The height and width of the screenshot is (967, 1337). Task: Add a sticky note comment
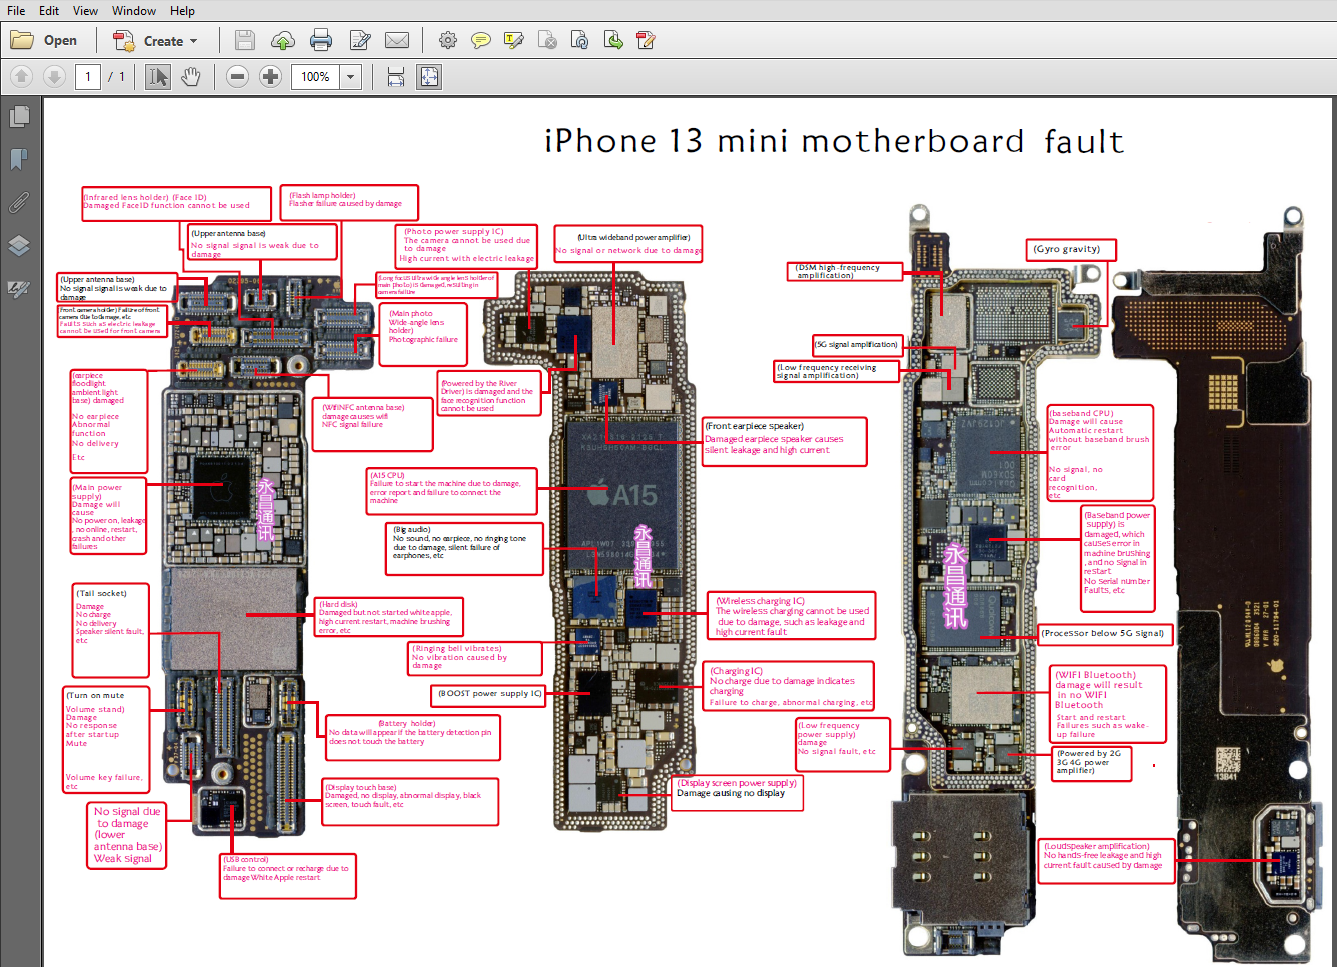[x=480, y=41]
